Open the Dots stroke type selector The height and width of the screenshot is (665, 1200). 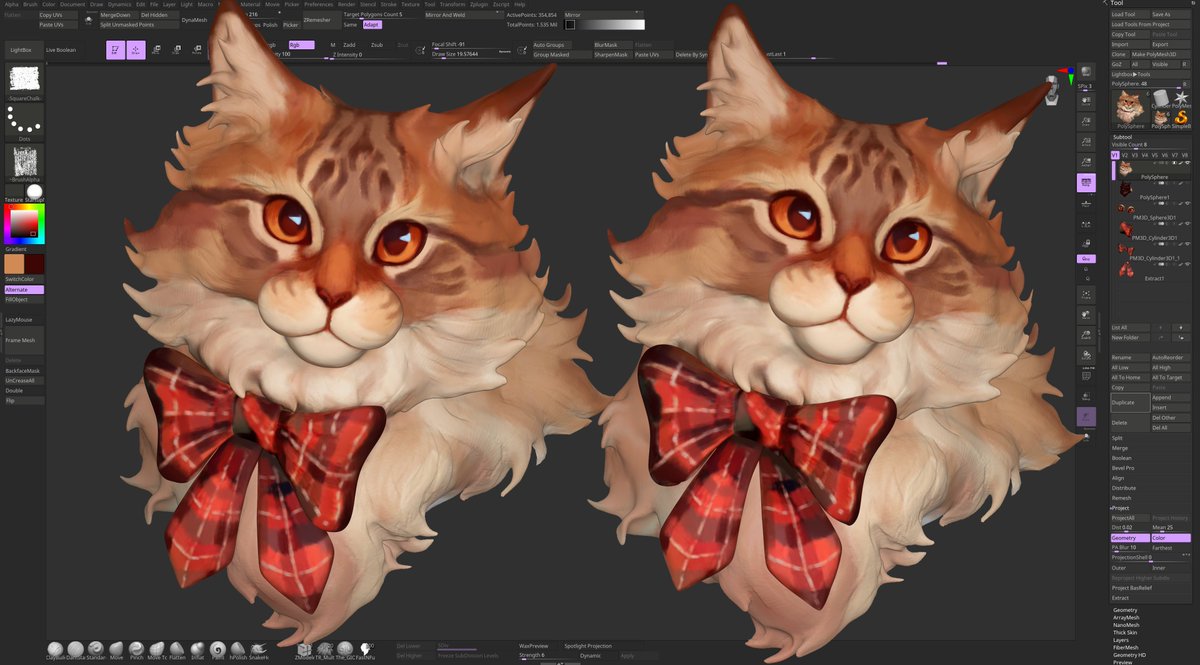click(24, 121)
